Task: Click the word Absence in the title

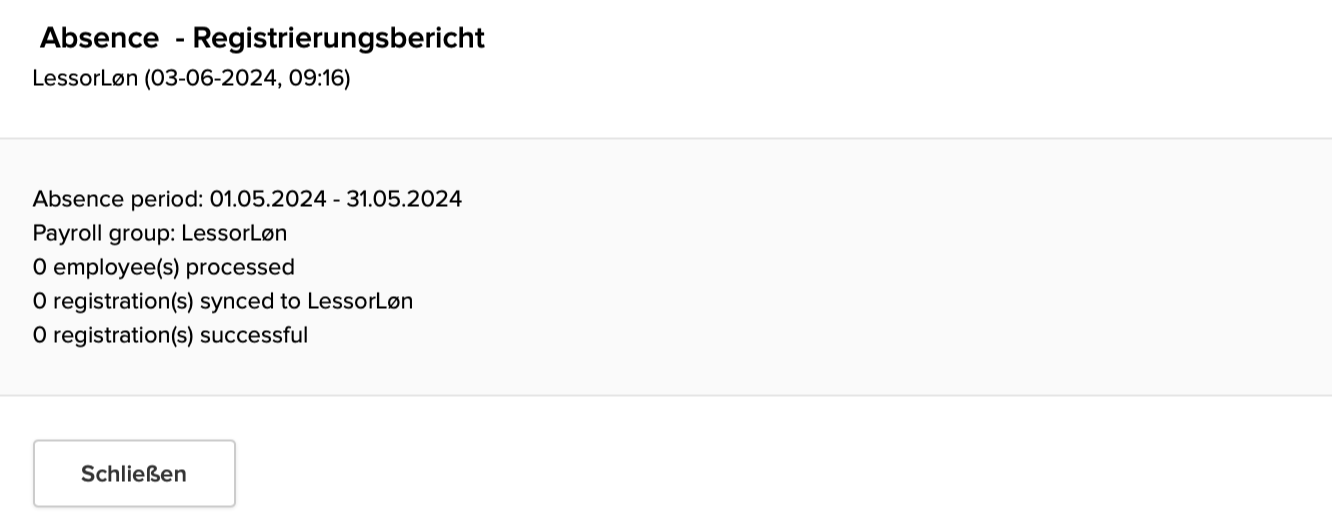Action: (99, 38)
